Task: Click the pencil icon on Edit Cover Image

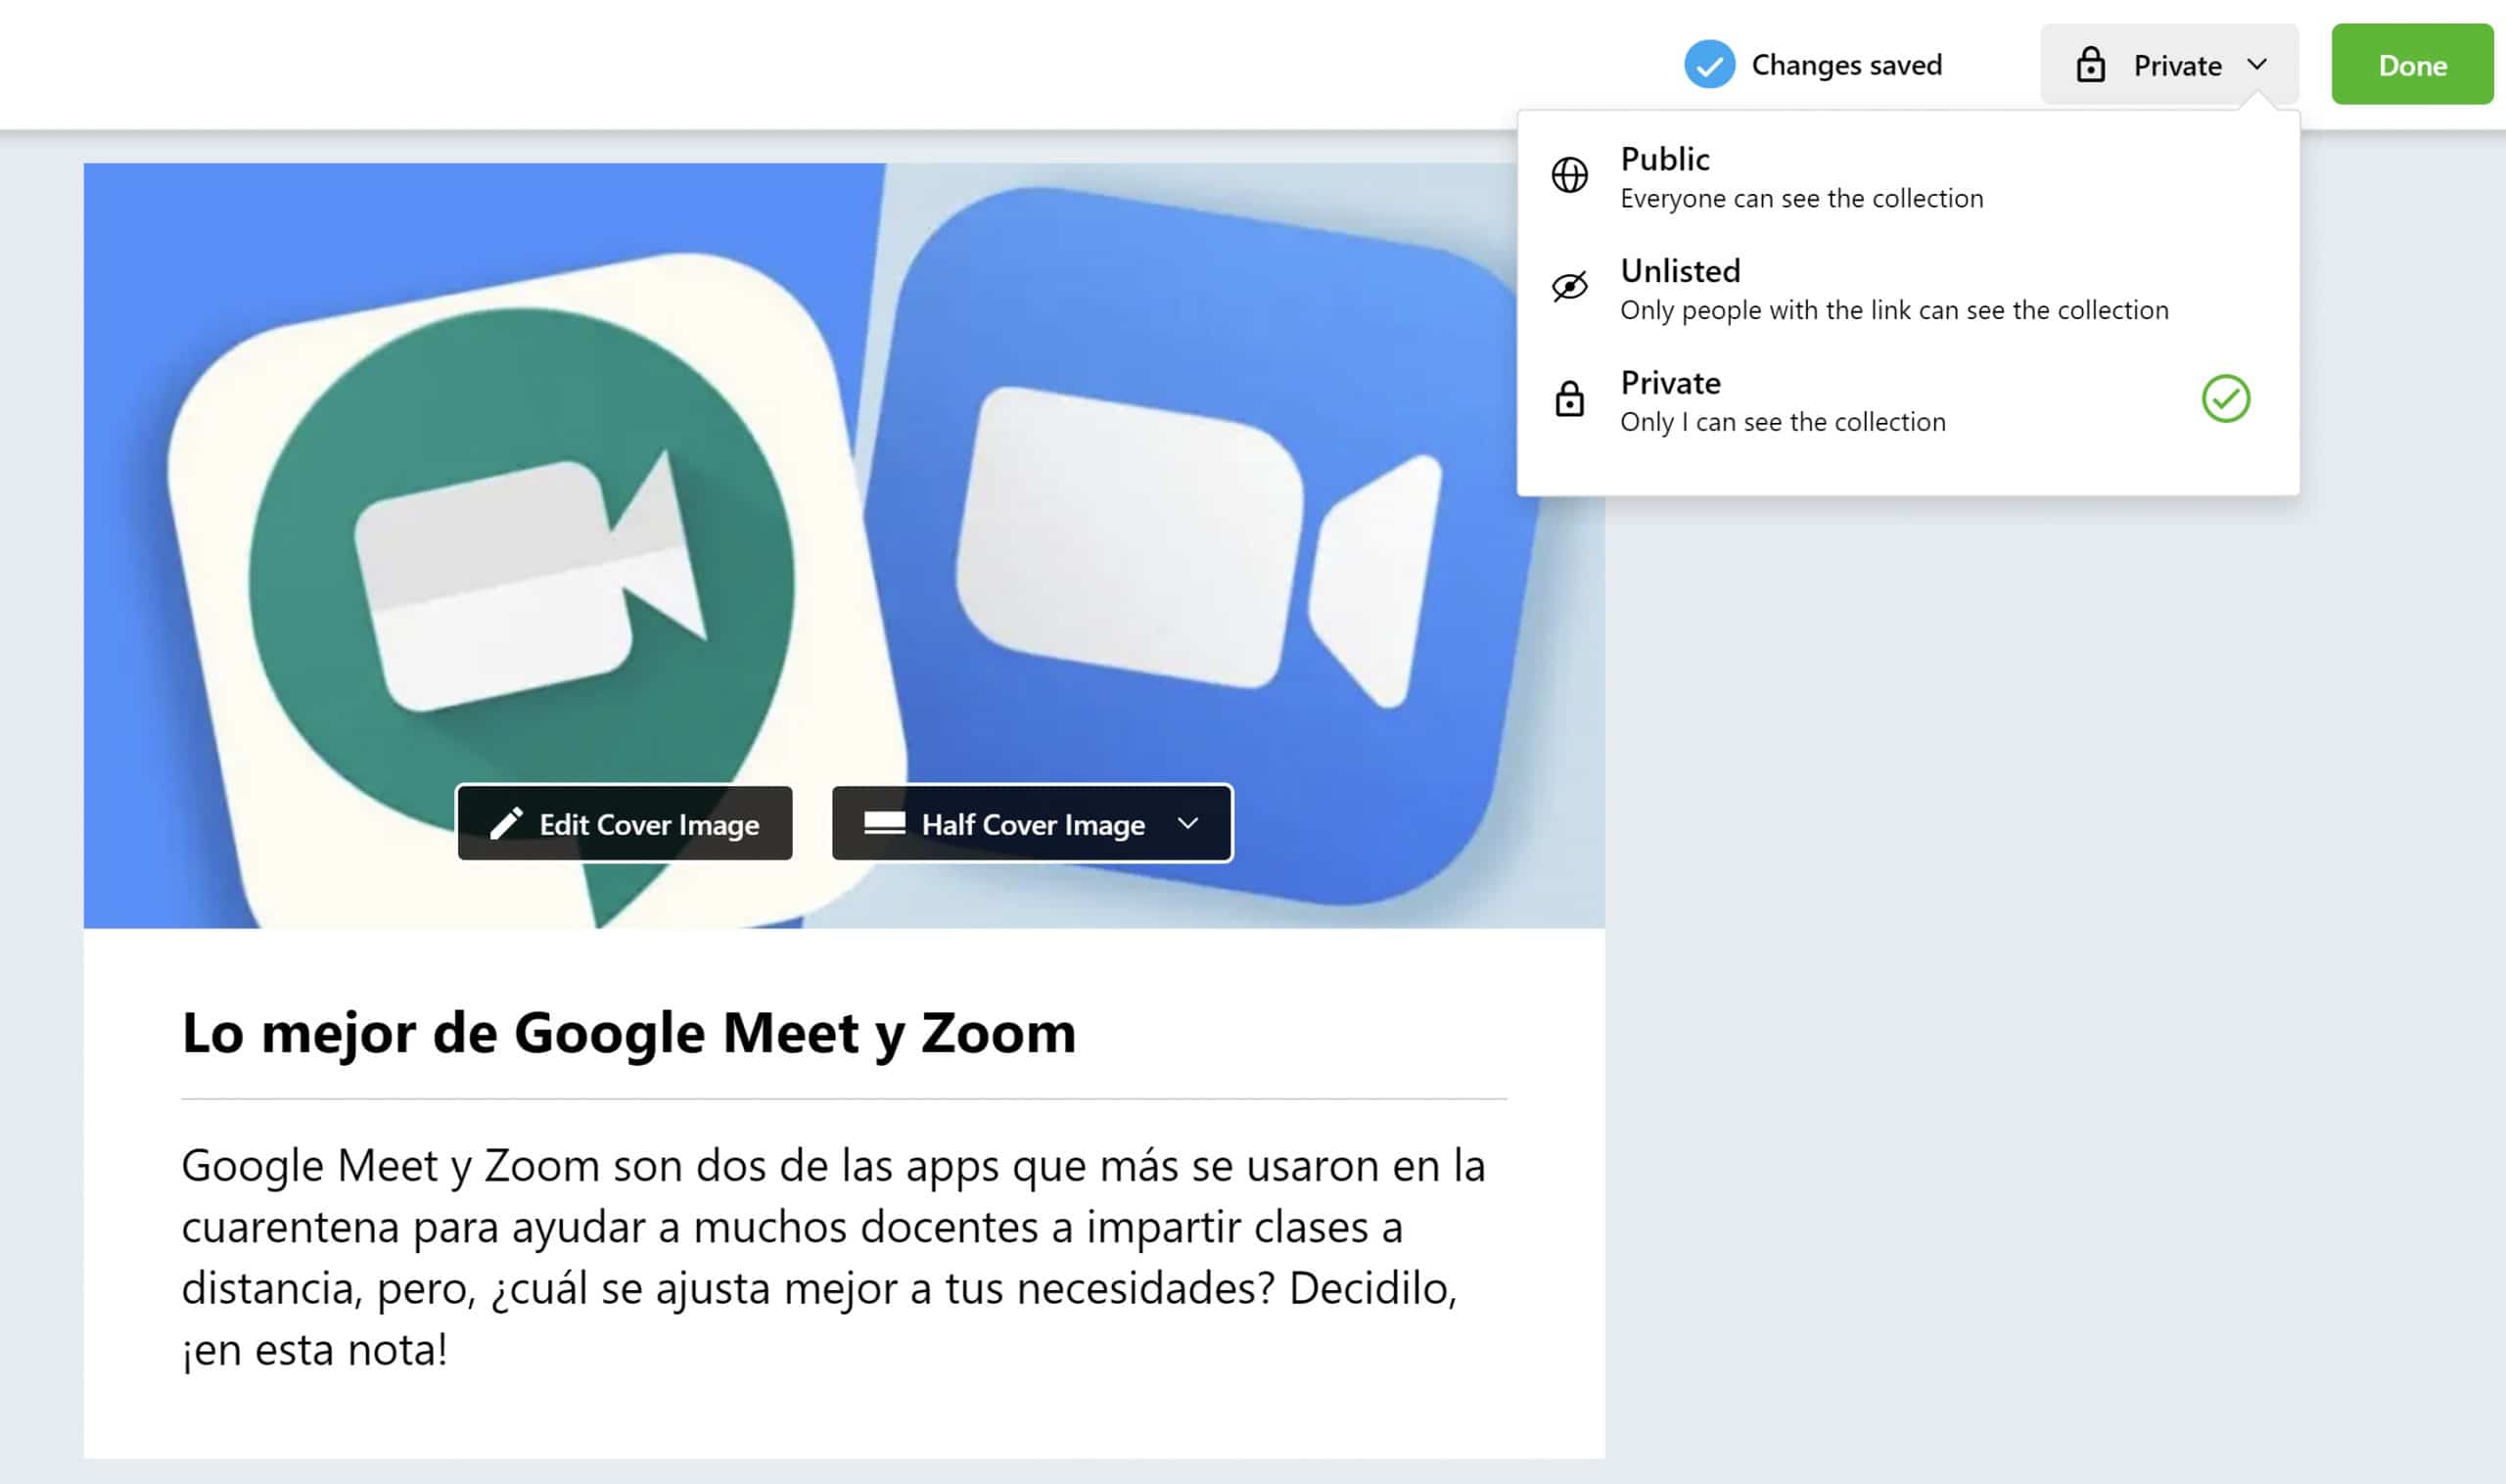Action: (x=506, y=823)
